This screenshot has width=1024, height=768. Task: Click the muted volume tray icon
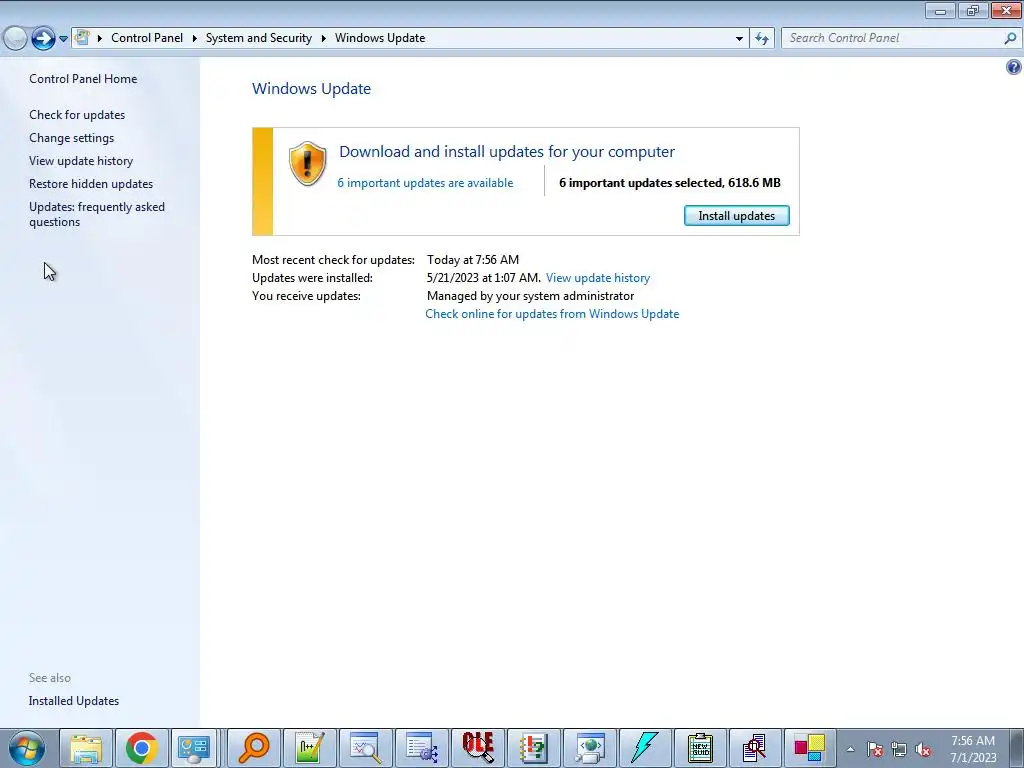coord(923,749)
